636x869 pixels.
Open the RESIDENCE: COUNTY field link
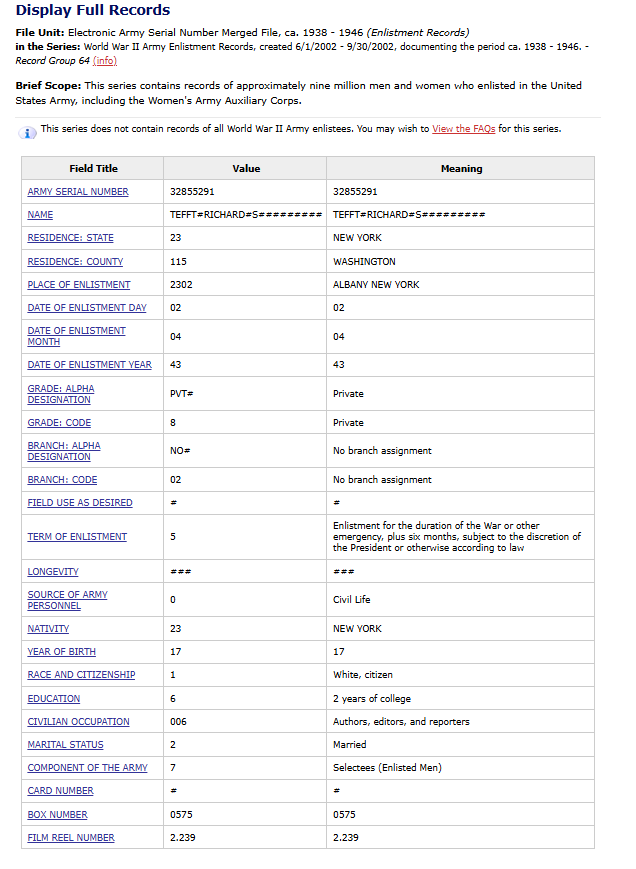pyautogui.click(x=75, y=262)
